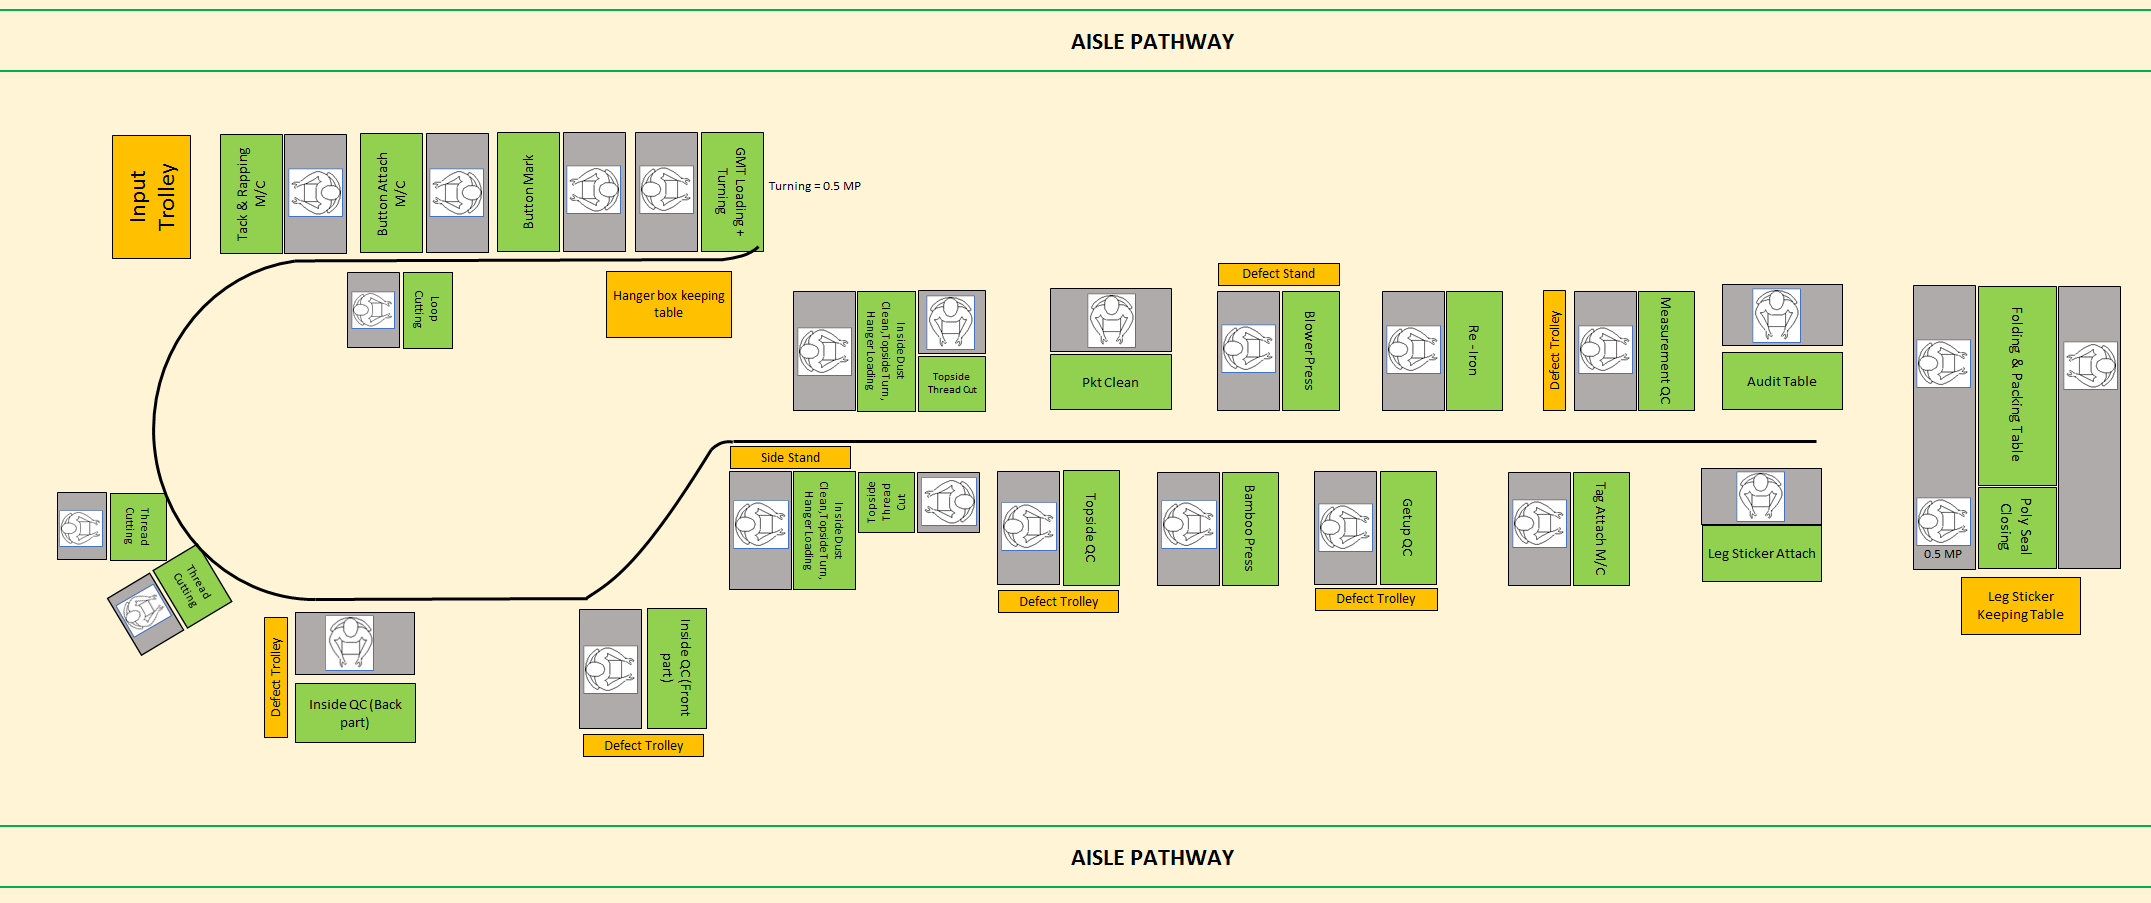
Task: Select the Topside QC box
Action: pos(1091,528)
